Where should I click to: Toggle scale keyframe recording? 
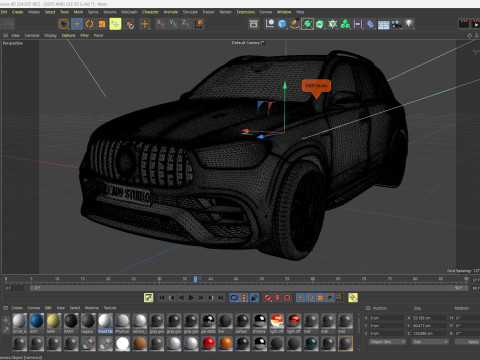click(x=320, y=297)
